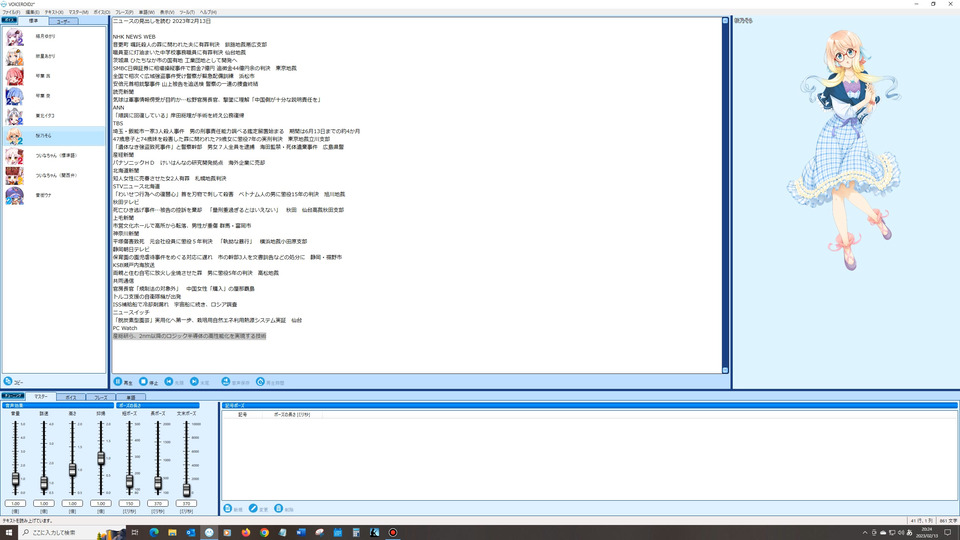Switch to the ユーザー voice preset tab
The width and height of the screenshot is (960, 540).
click(x=64, y=21)
